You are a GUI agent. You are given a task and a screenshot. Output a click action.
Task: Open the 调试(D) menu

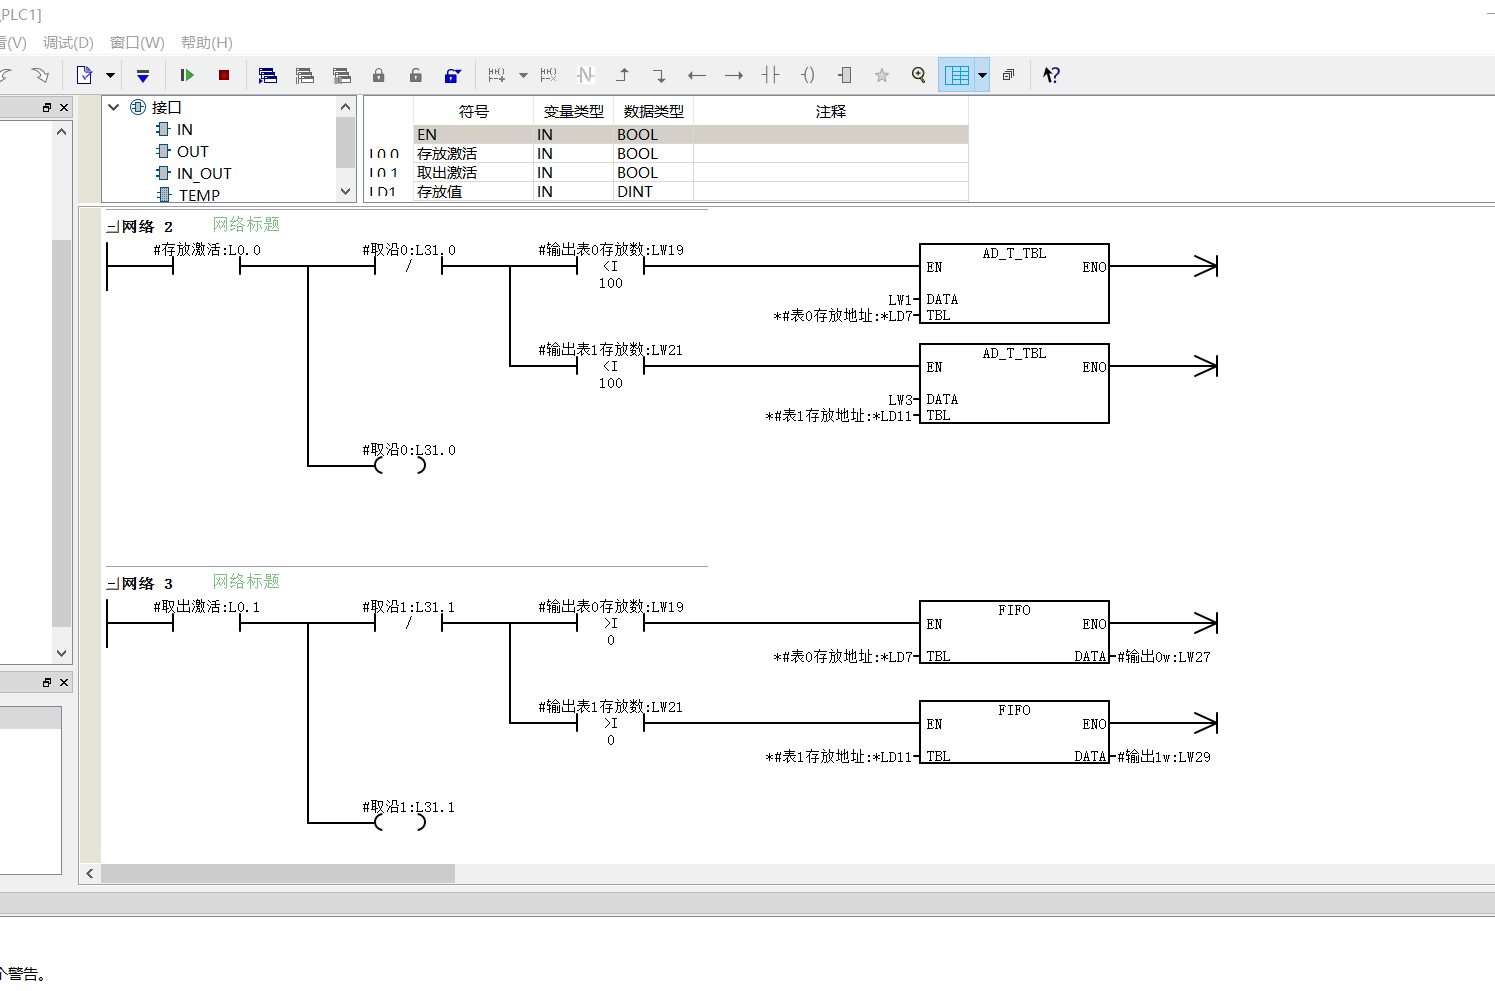click(x=68, y=43)
